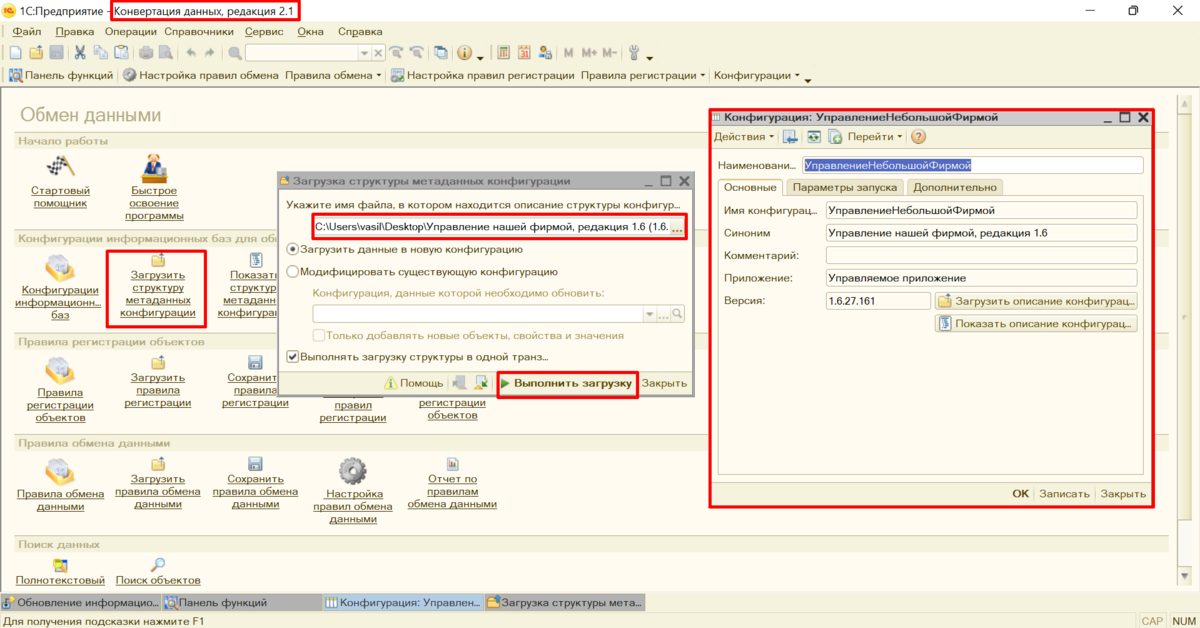The width and height of the screenshot is (1200, 628).
Task: Create a new document with the New toolbar icon
Action: click(x=16, y=52)
